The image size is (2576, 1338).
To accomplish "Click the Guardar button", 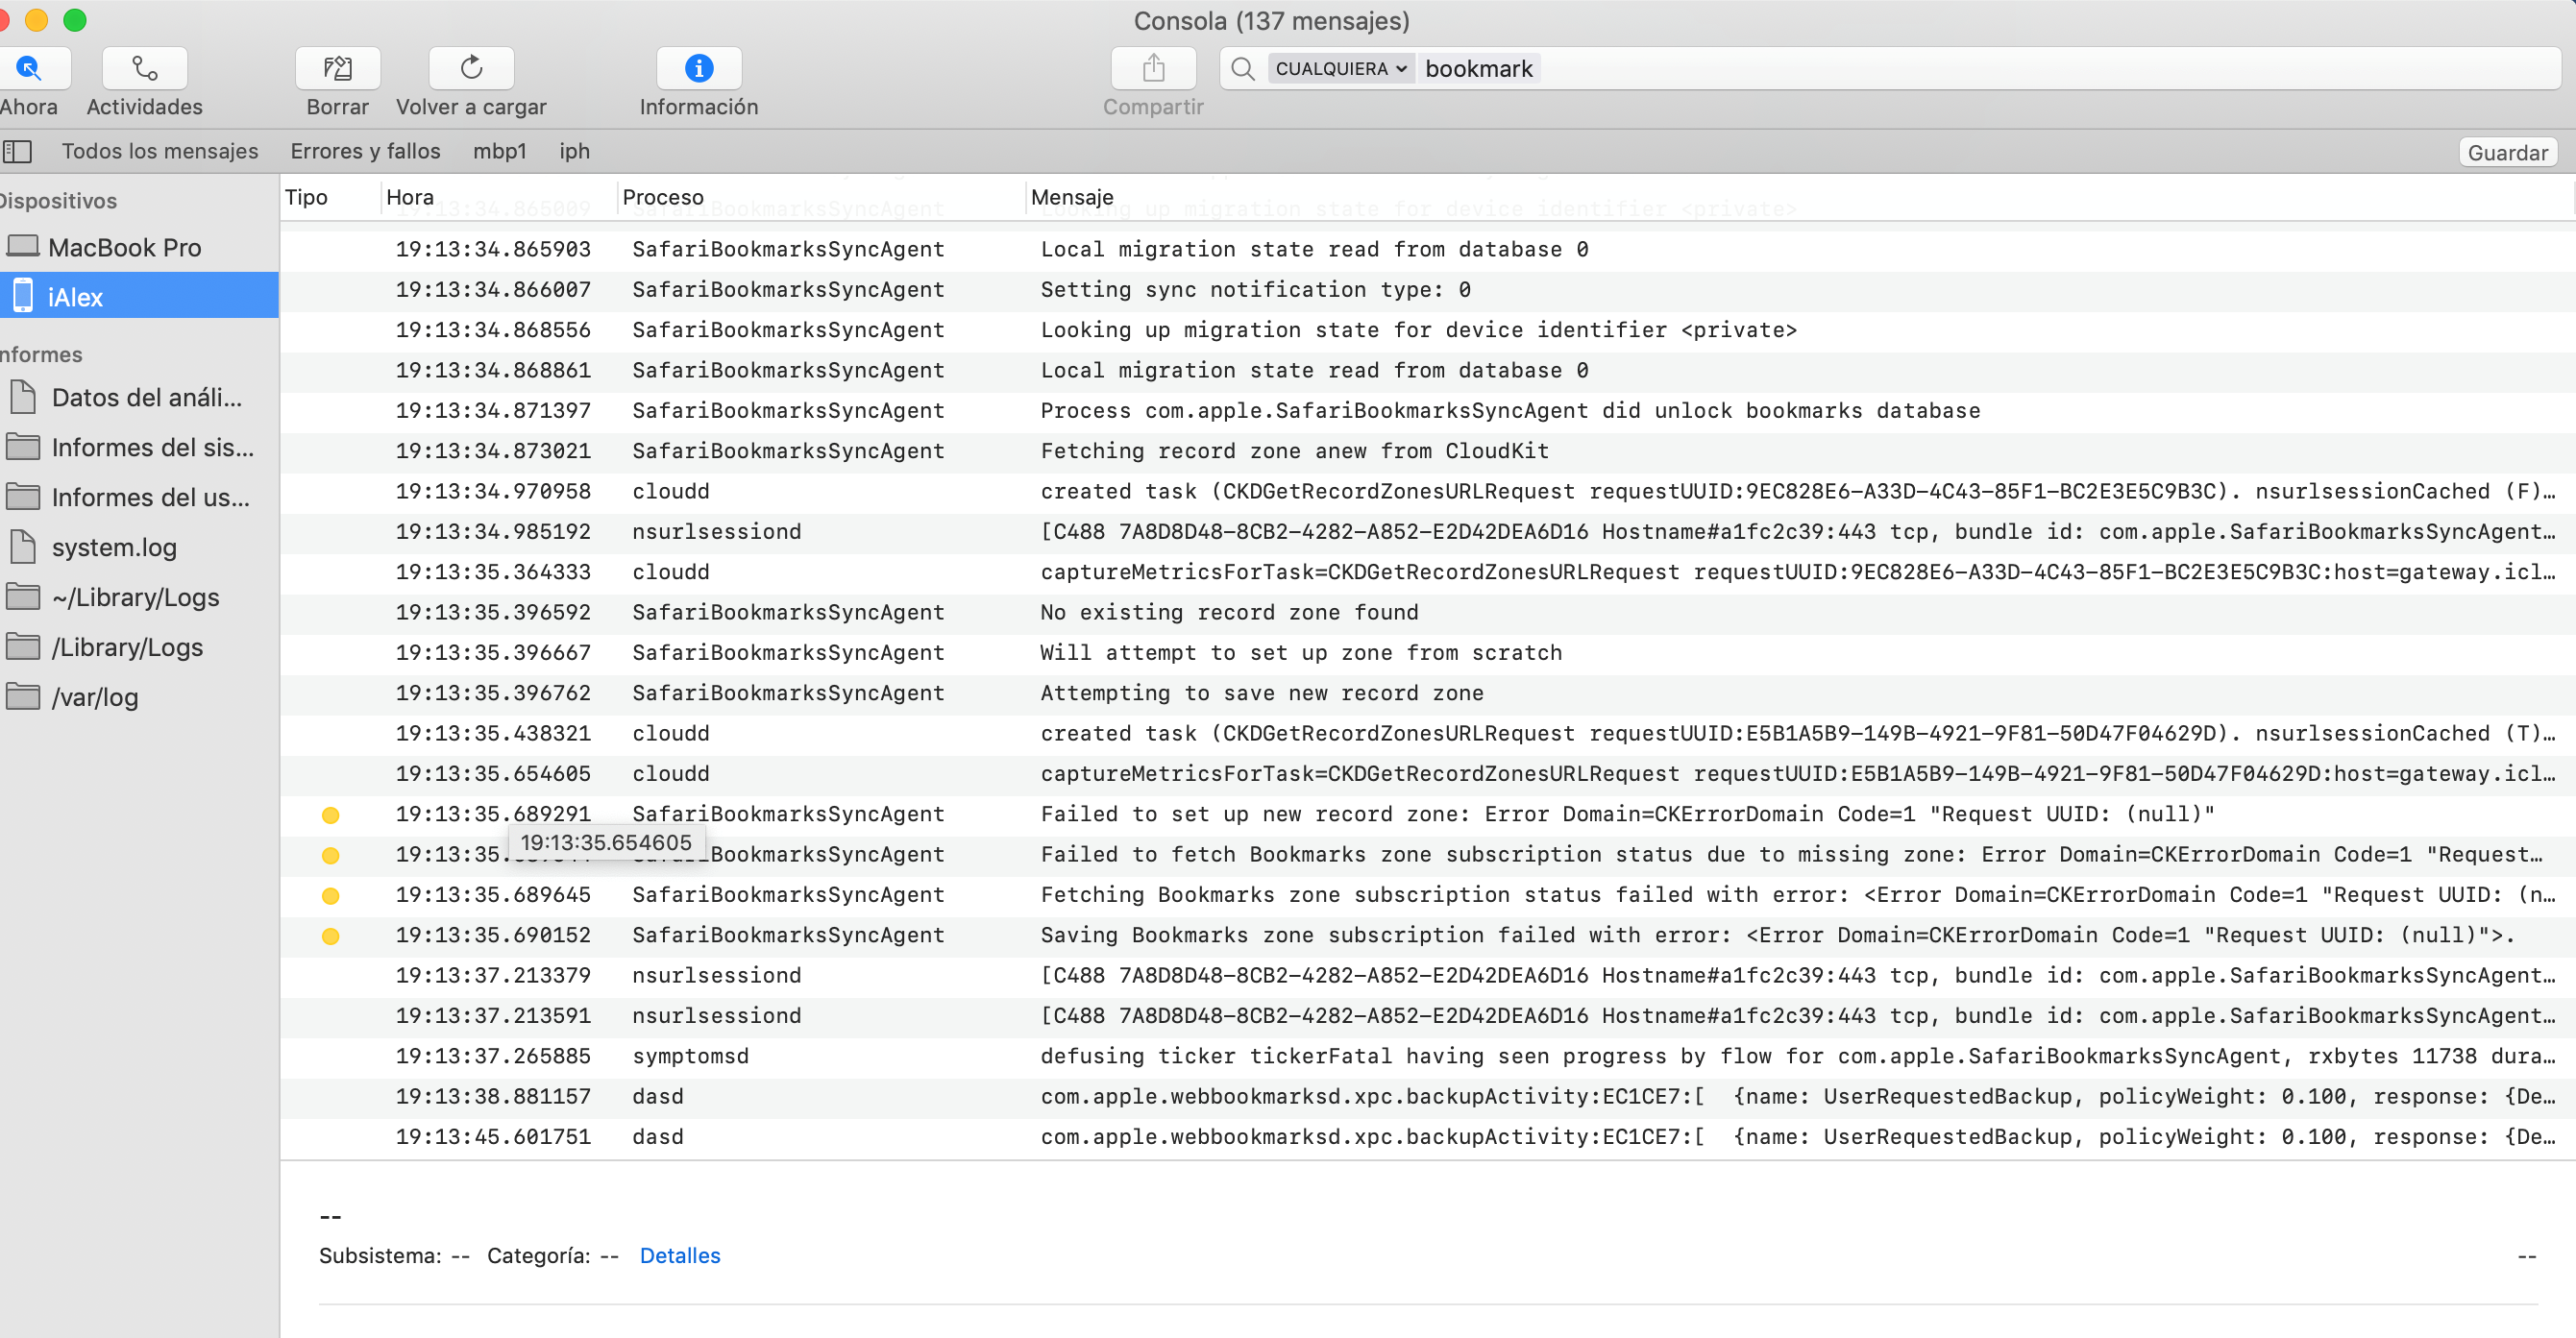I will pos(2506,152).
